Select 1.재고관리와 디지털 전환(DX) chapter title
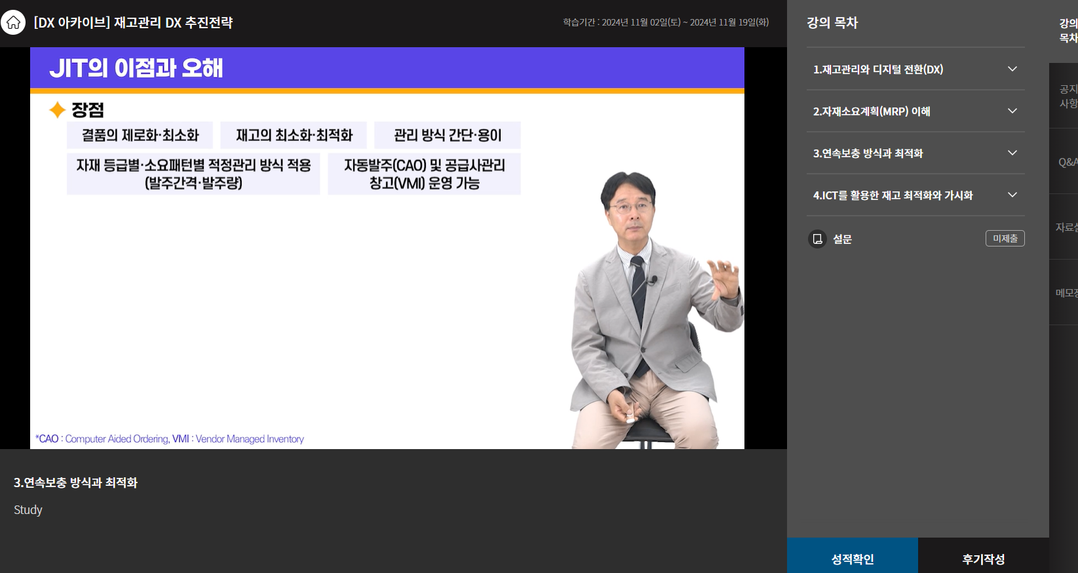 tap(877, 69)
